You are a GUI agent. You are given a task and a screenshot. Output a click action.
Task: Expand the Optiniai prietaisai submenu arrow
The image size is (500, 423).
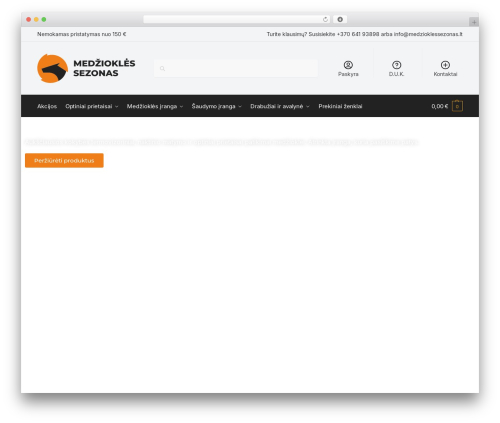coord(116,106)
